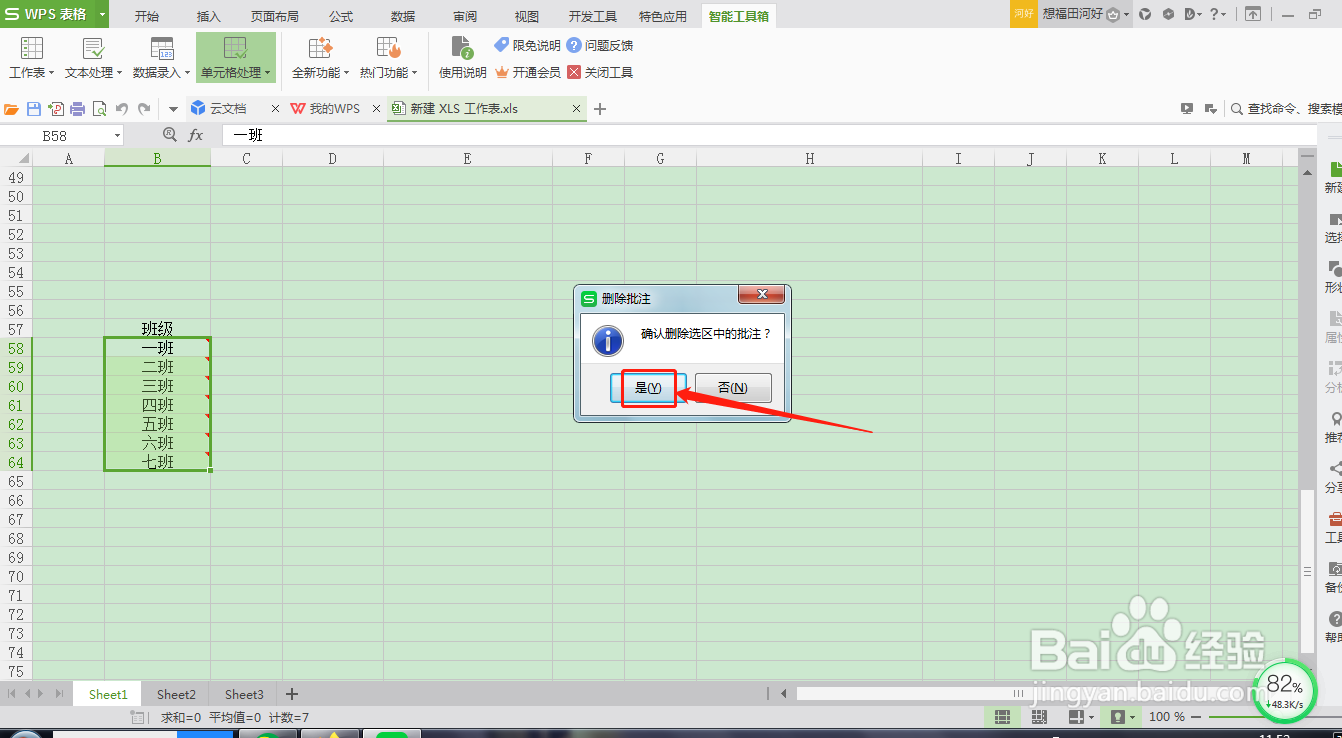Open the 开发工具 ribbon tab
1342x738 pixels.
tap(593, 16)
